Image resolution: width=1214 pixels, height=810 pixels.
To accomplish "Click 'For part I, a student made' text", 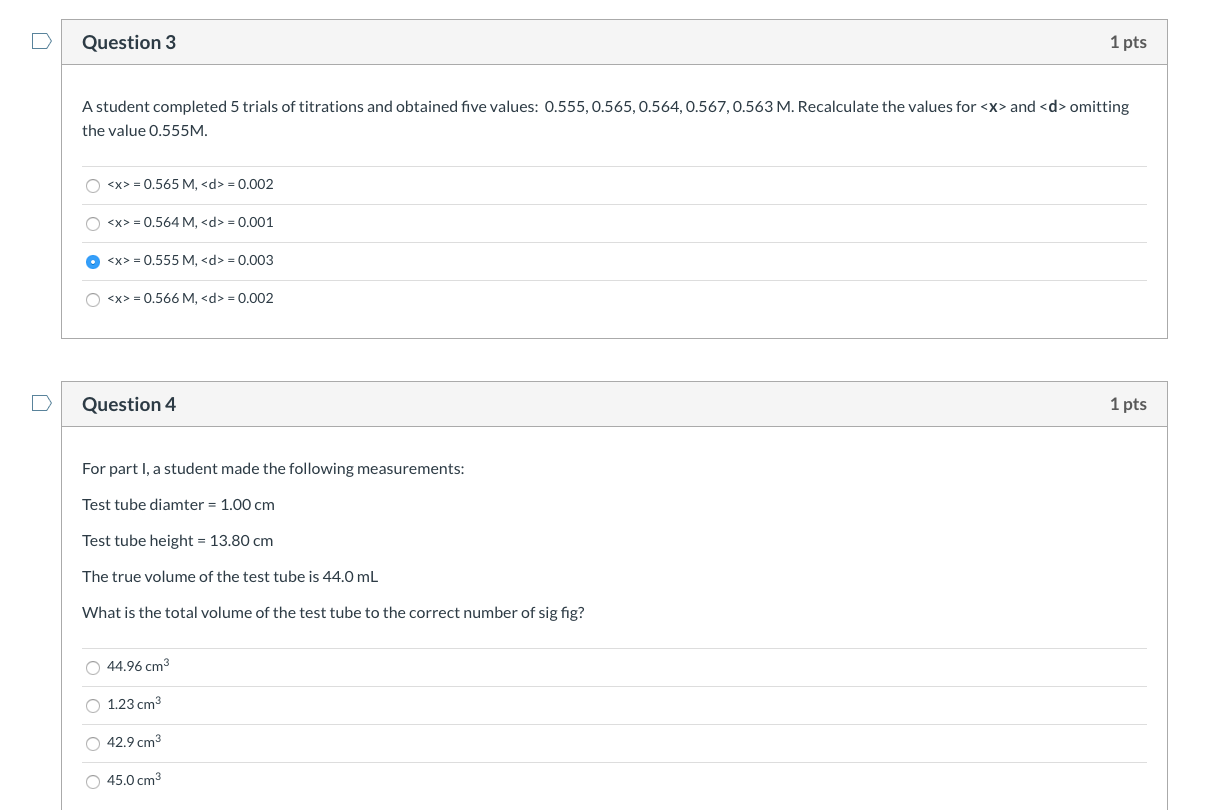I will click(x=273, y=468).
